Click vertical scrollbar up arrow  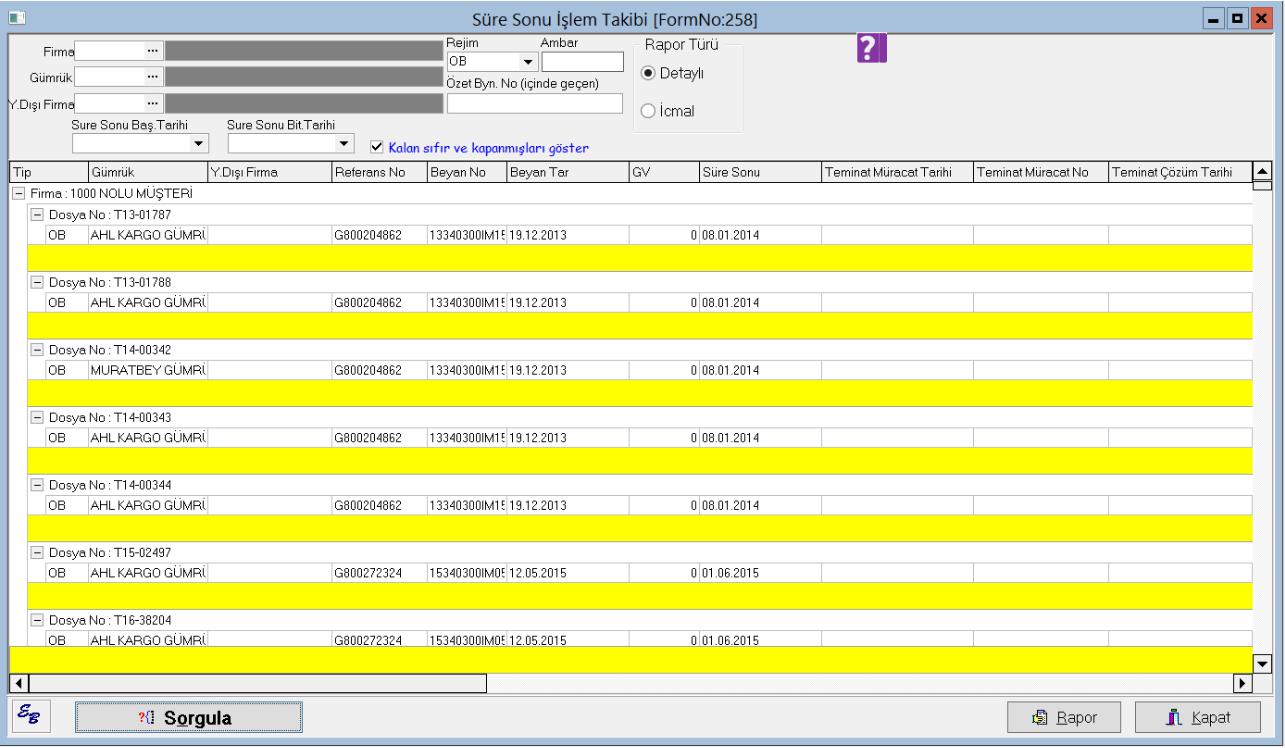pyautogui.click(x=1260, y=172)
